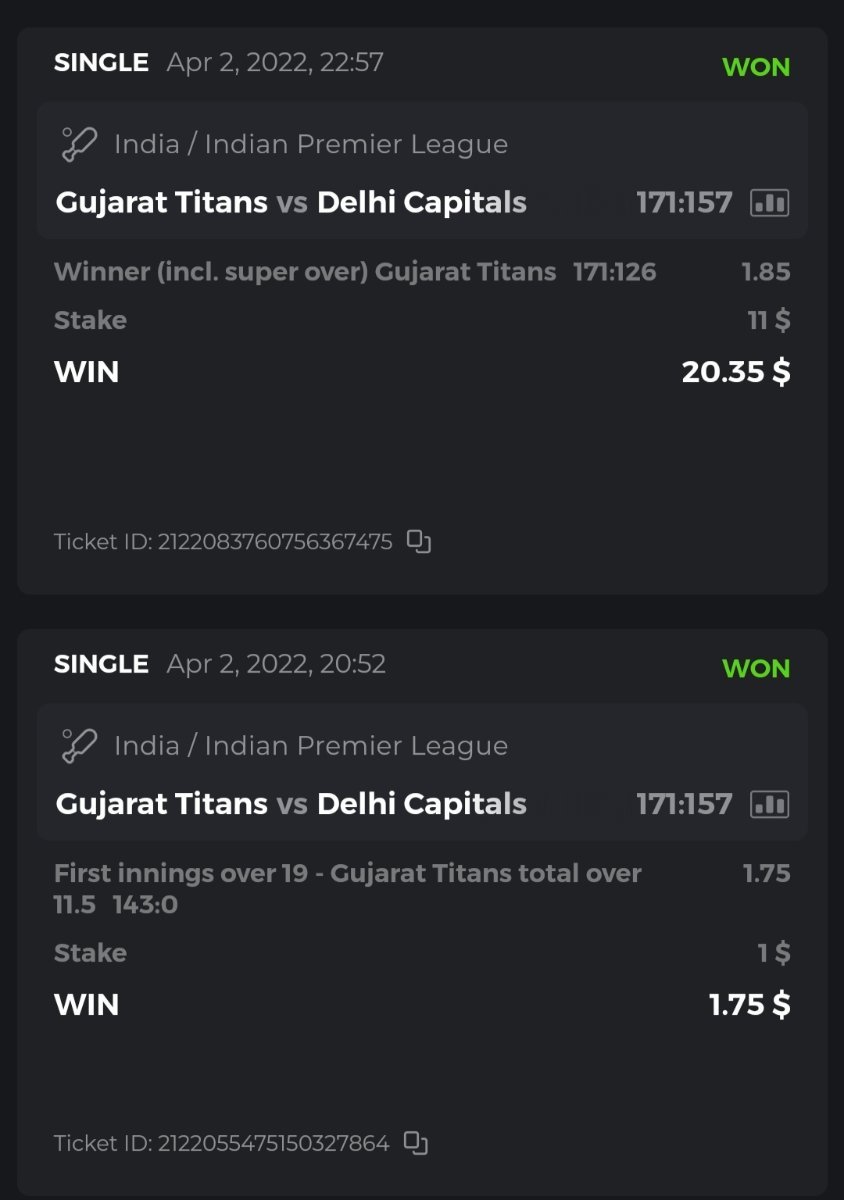Select the First innings over 19 bet line
The image size is (844, 1200).
click(x=347, y=873)
